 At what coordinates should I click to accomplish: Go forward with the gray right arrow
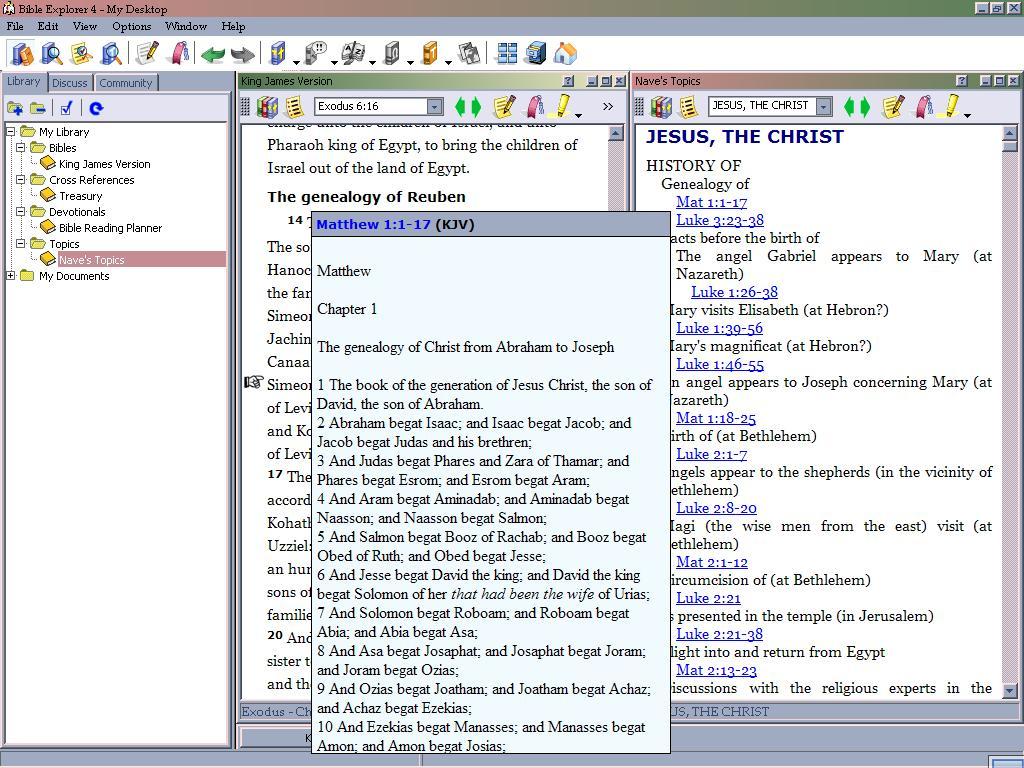[x=243, y=54]
